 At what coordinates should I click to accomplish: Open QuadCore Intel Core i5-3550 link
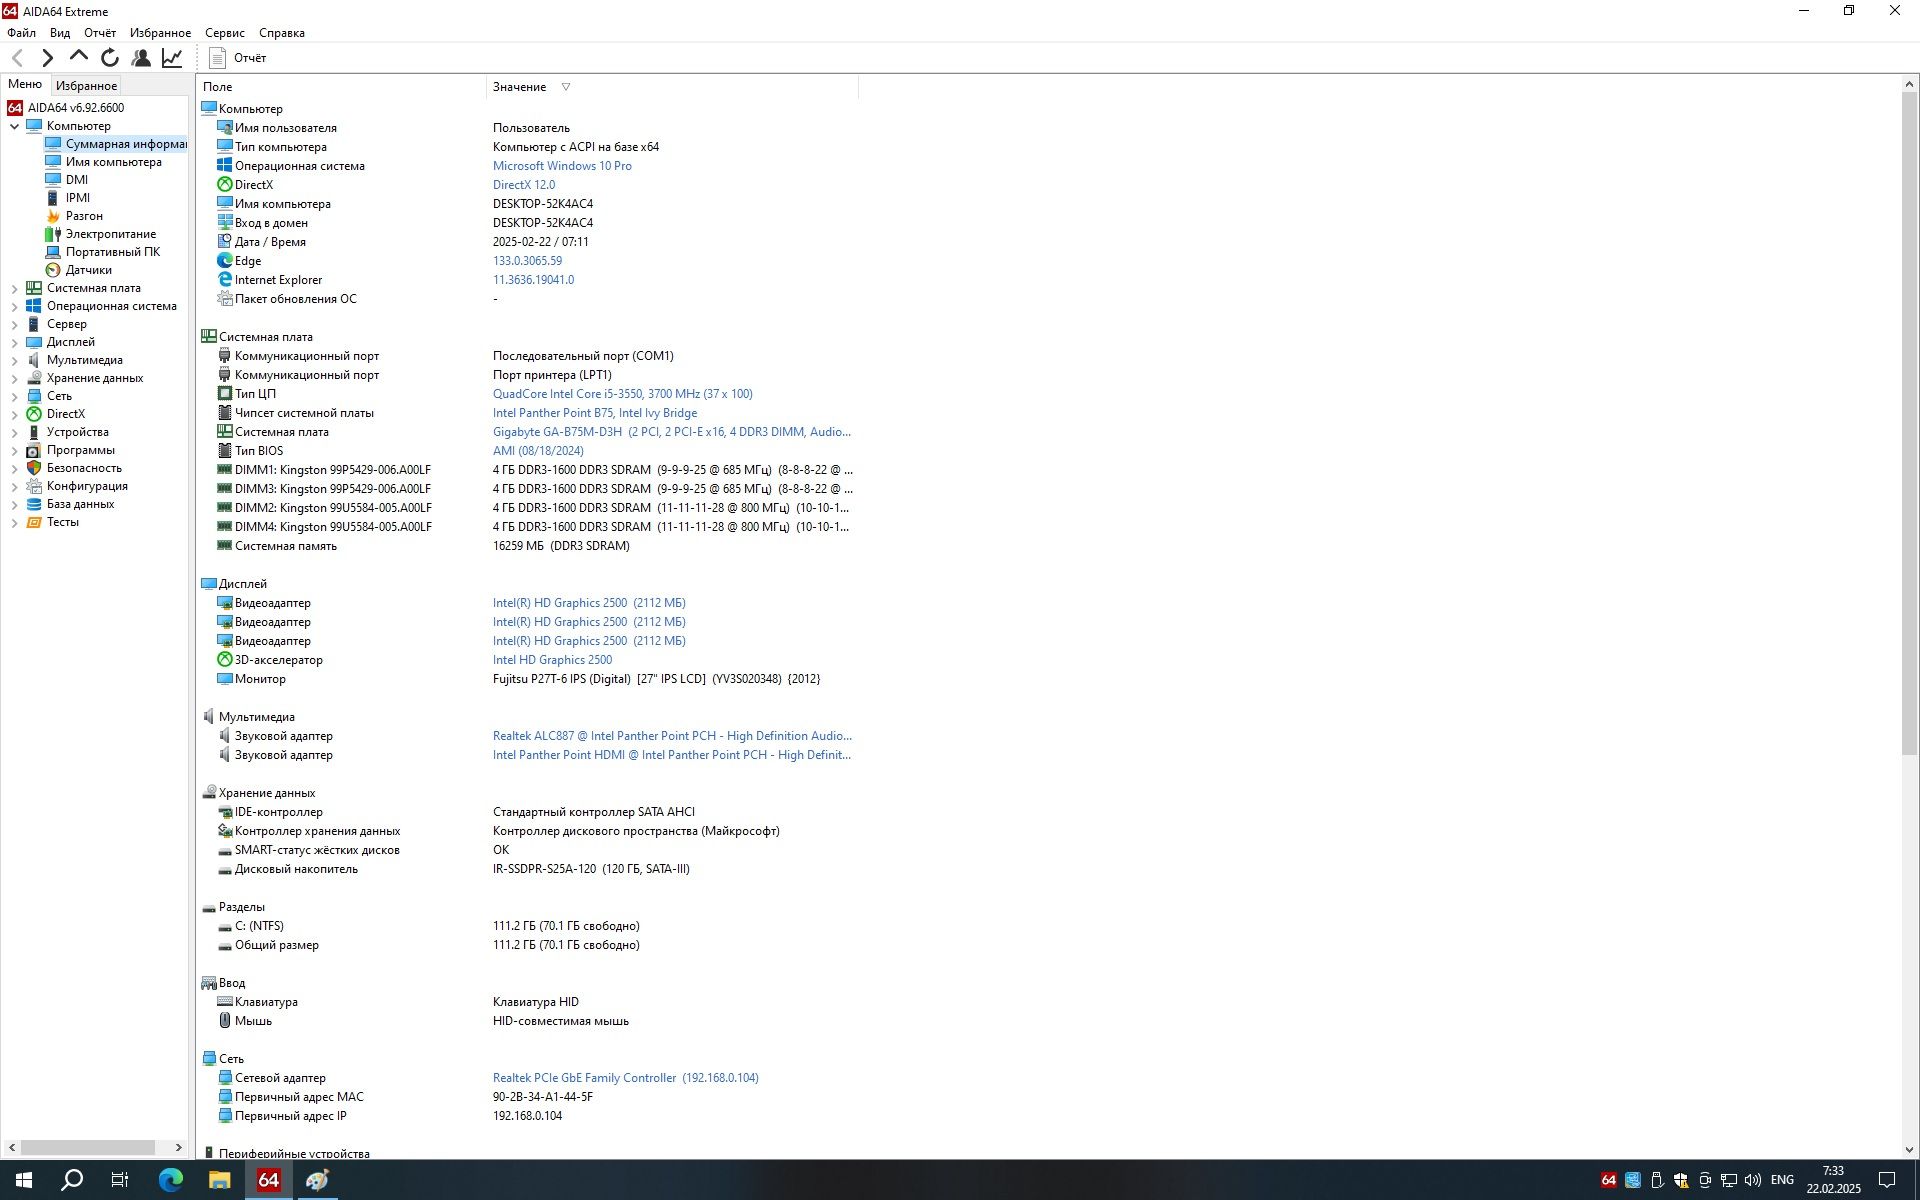pyautogui.click(x=622, y=394)
